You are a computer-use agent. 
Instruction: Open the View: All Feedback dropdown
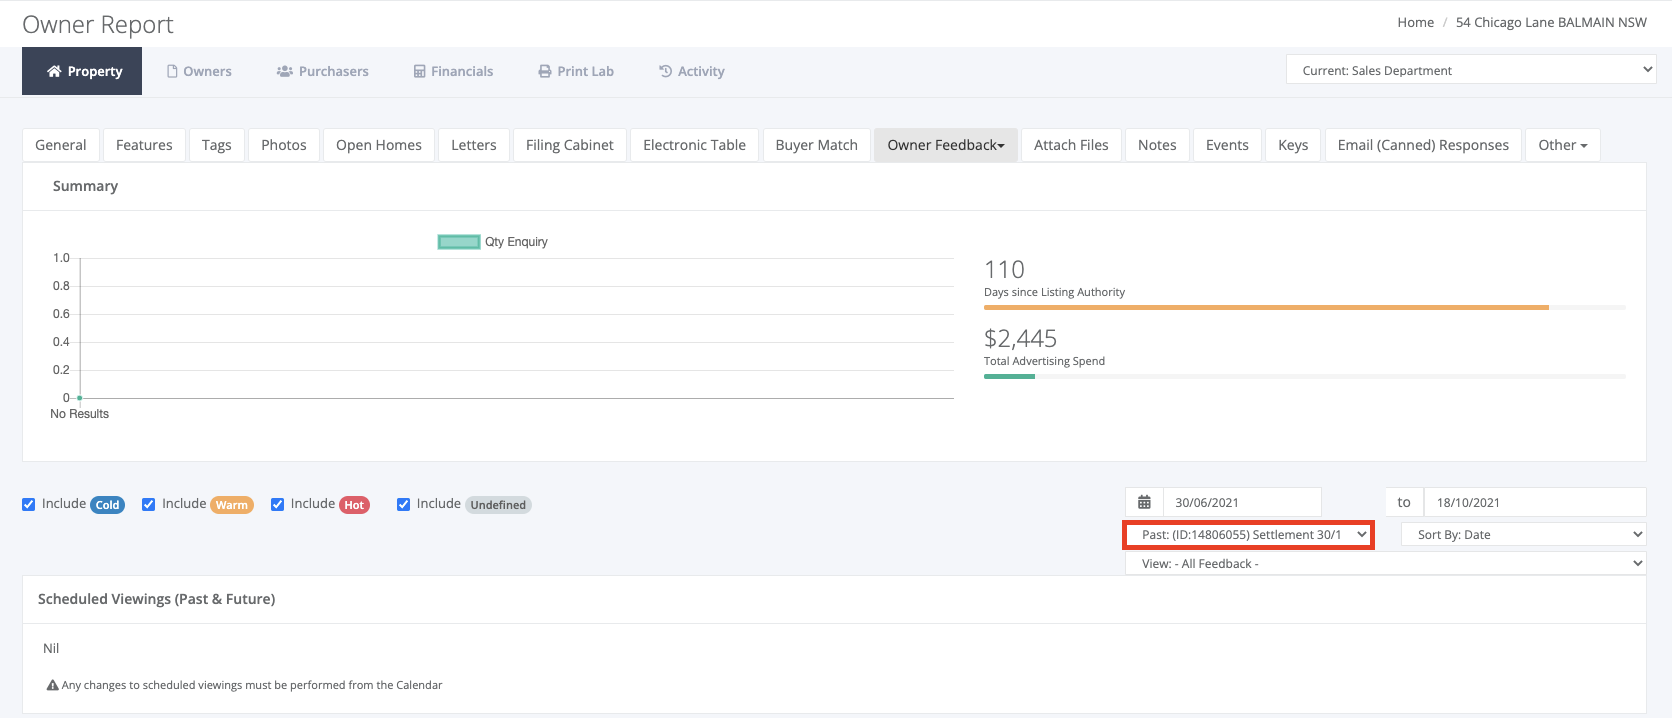(x=1386, y=564)
